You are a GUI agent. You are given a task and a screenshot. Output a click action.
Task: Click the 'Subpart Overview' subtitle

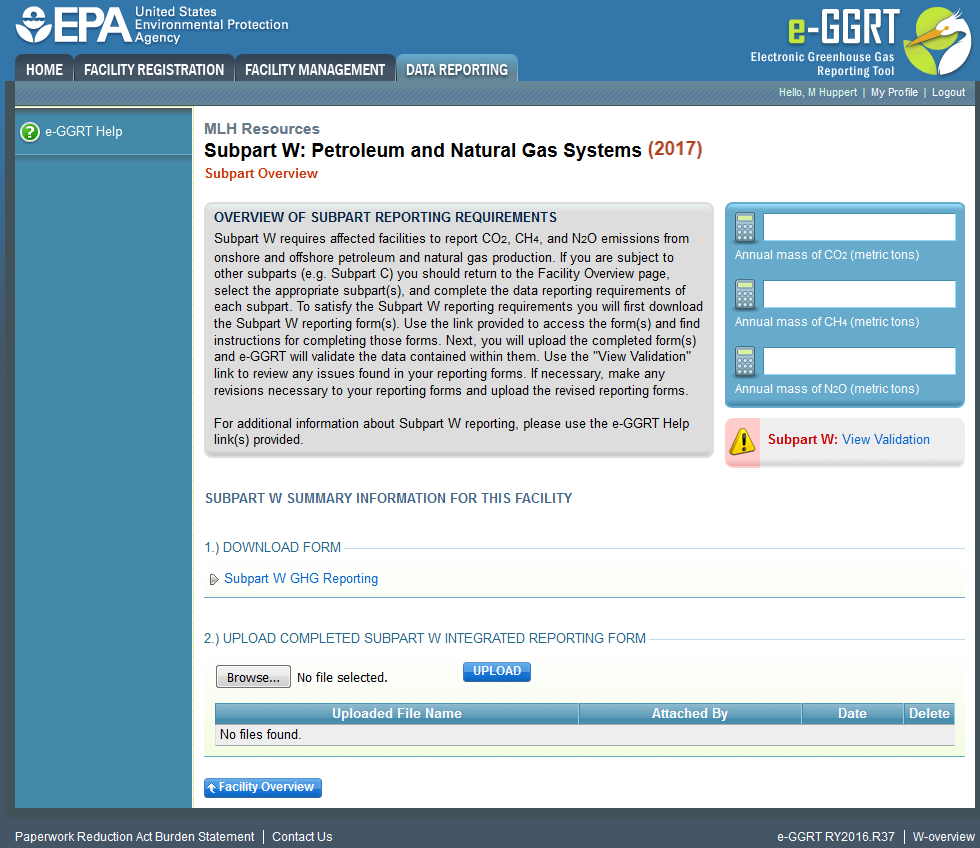coord(261,174)
